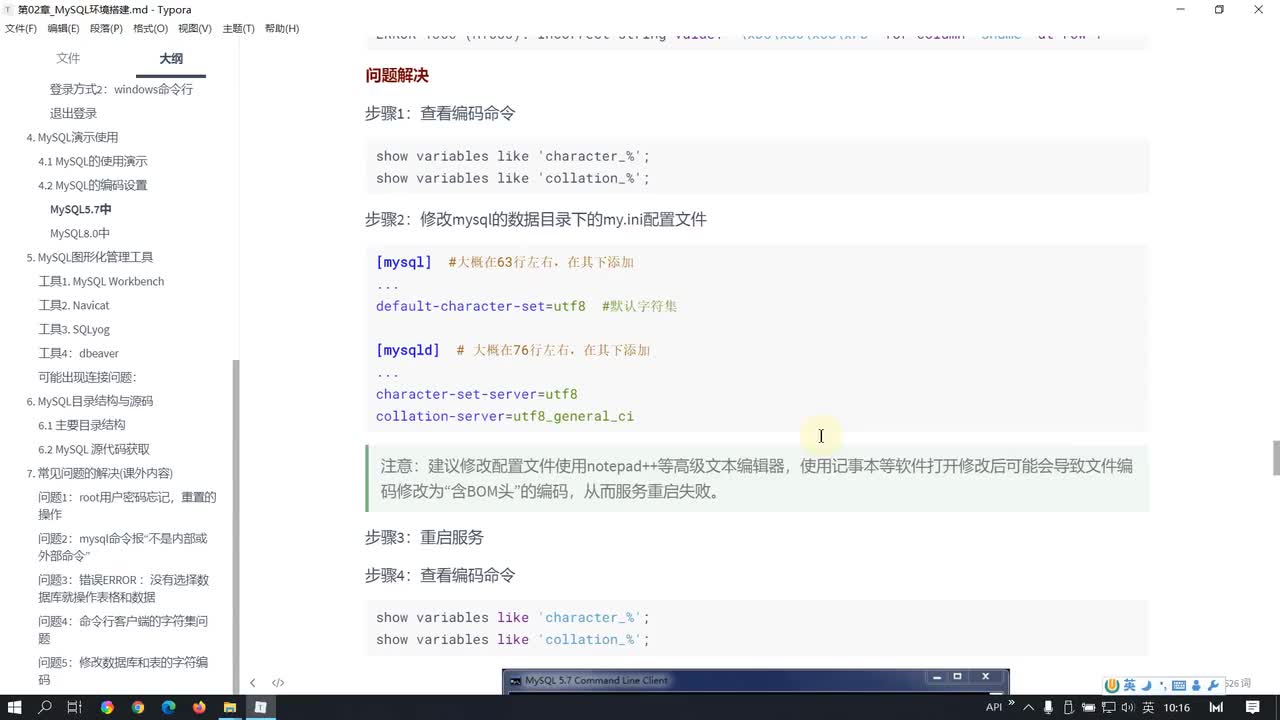Jump to outline item 退出登录
The width and height of the screenshot is (1280, 720).
73,113
